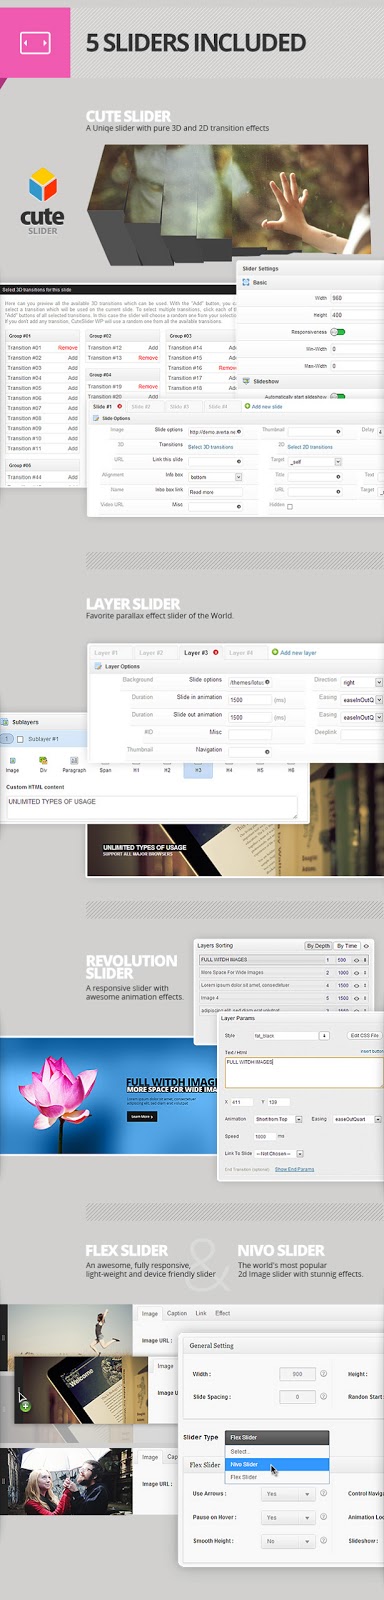The image size is (384, 1600).
Task: Switch to Slide #1 tab
Action: tap(106, 406)
